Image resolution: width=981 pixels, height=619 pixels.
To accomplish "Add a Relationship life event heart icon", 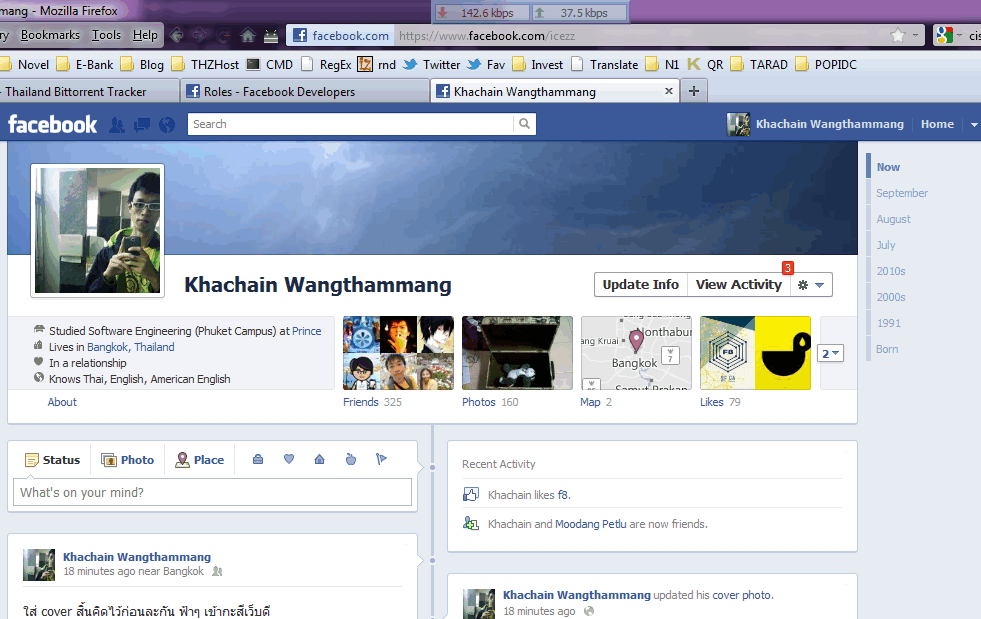I will 289,459.
